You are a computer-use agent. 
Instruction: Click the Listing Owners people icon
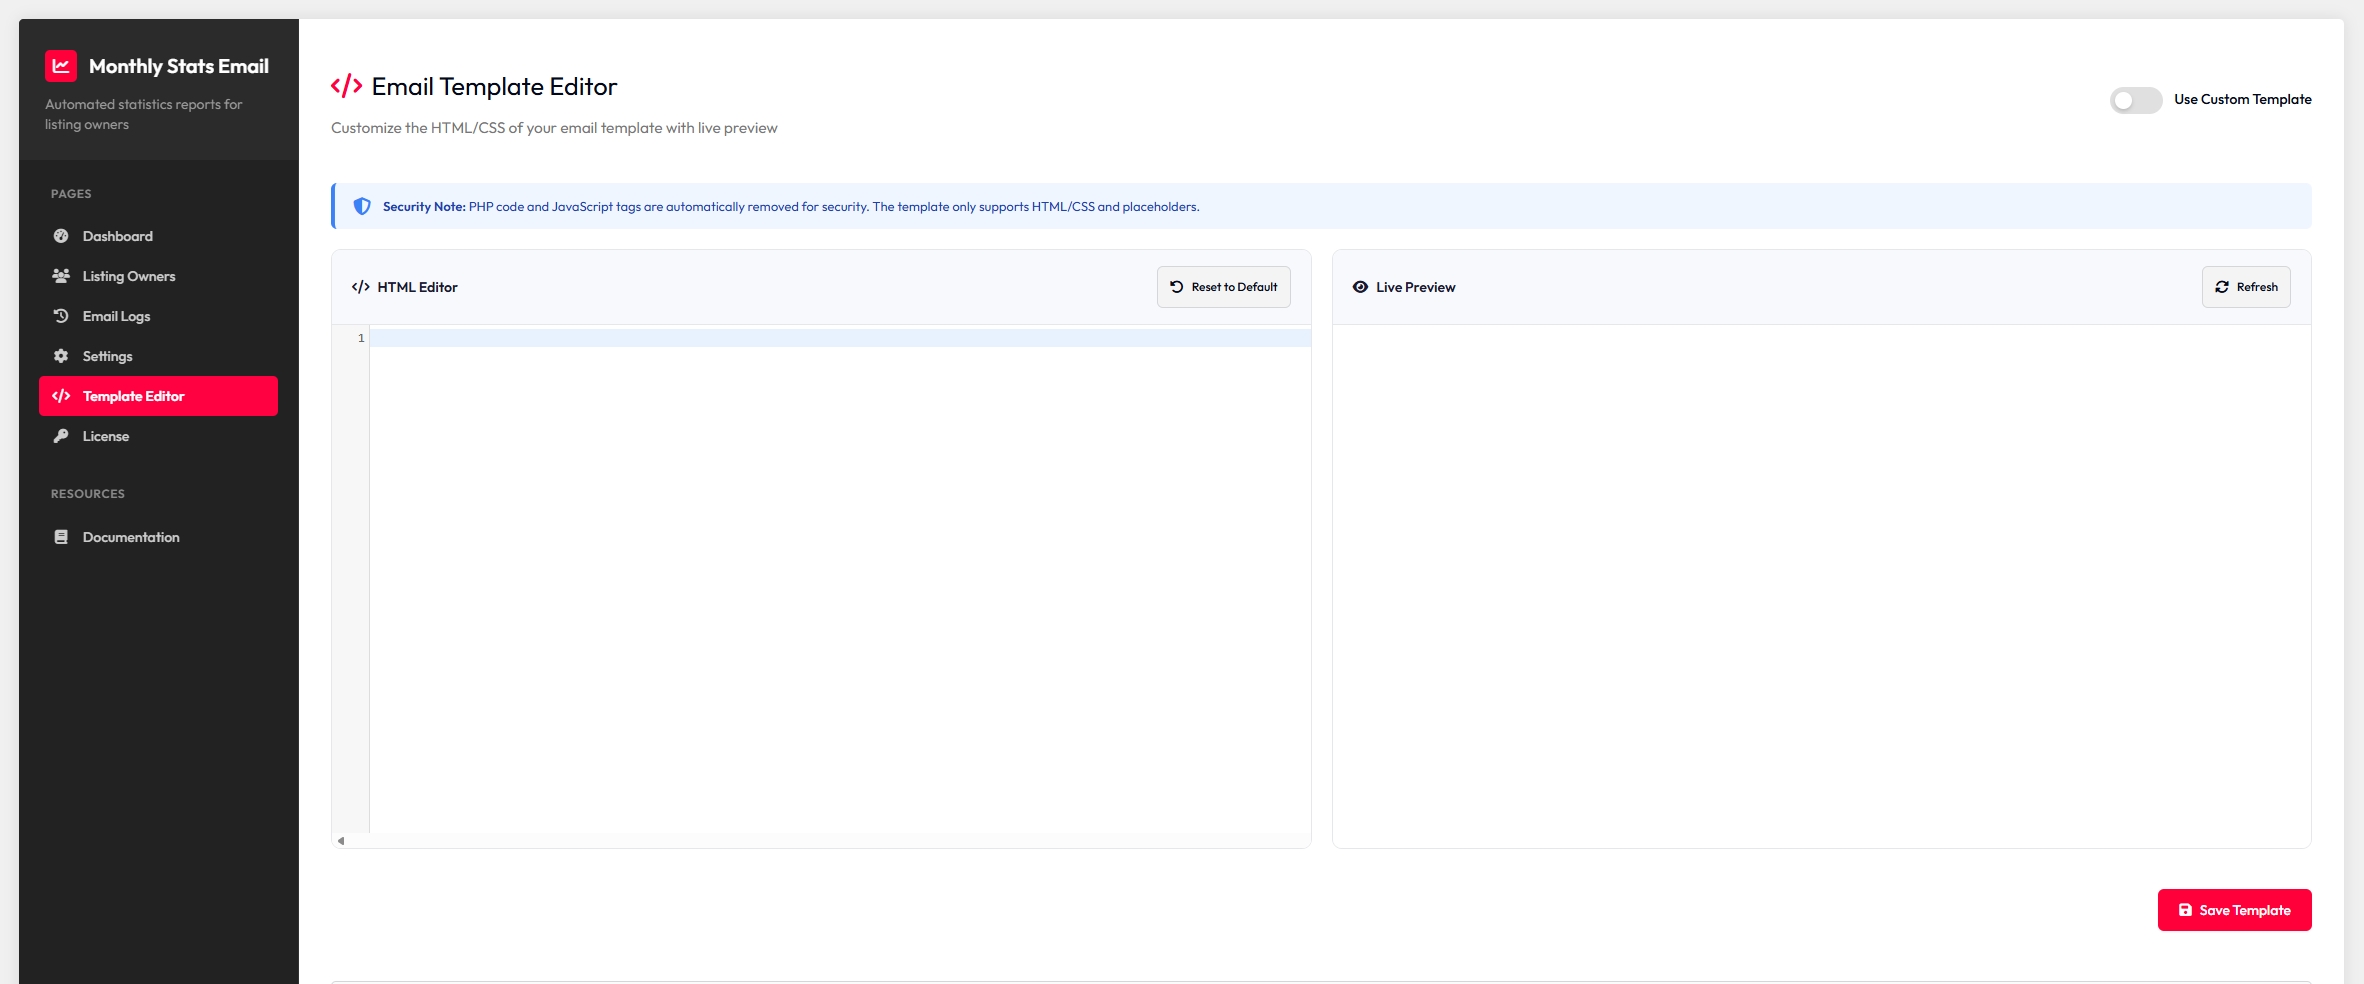(x=61, y=276)
